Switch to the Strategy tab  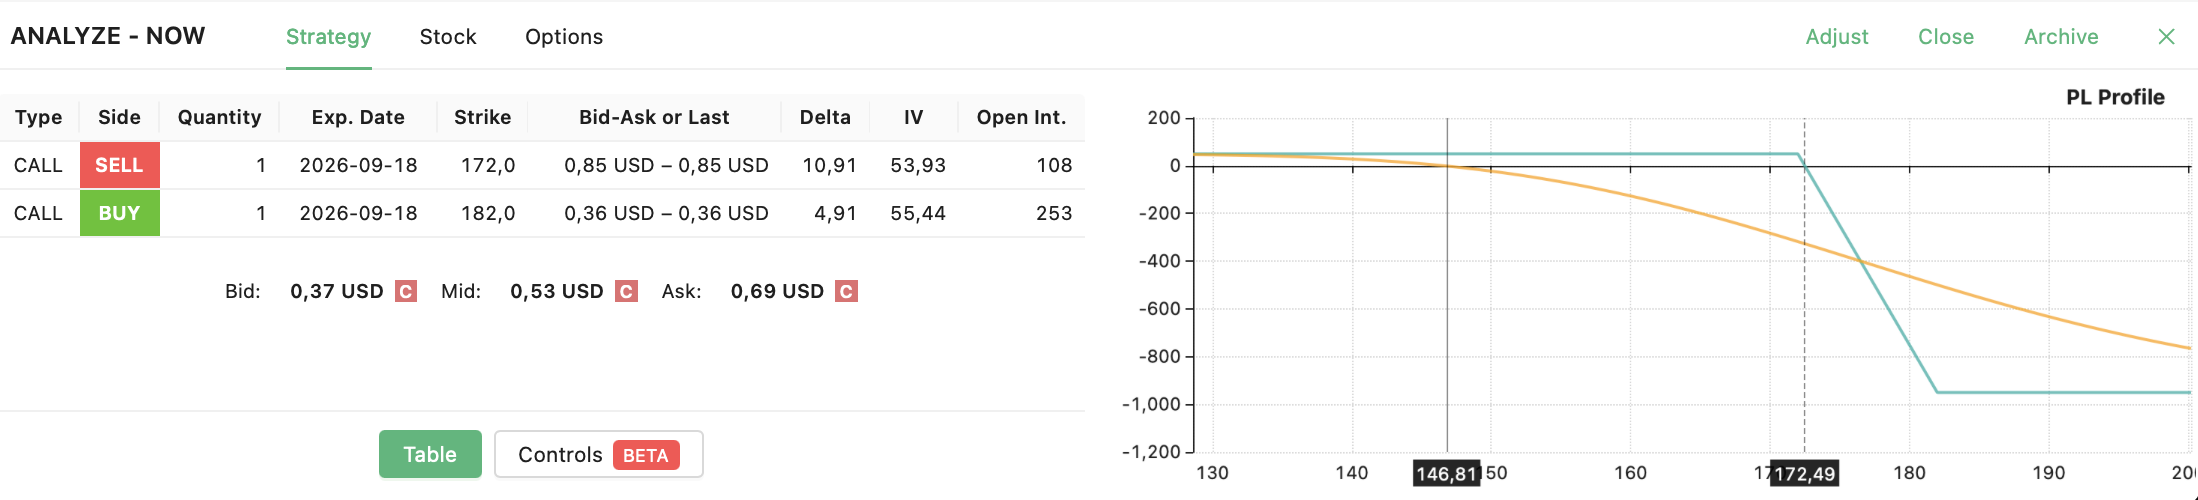point(328,37)
